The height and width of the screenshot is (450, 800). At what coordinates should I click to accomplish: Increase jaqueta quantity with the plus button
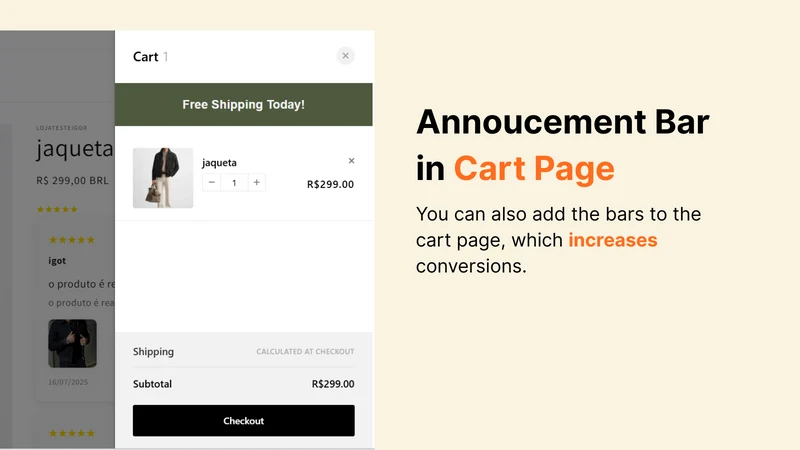pos(257,182)
